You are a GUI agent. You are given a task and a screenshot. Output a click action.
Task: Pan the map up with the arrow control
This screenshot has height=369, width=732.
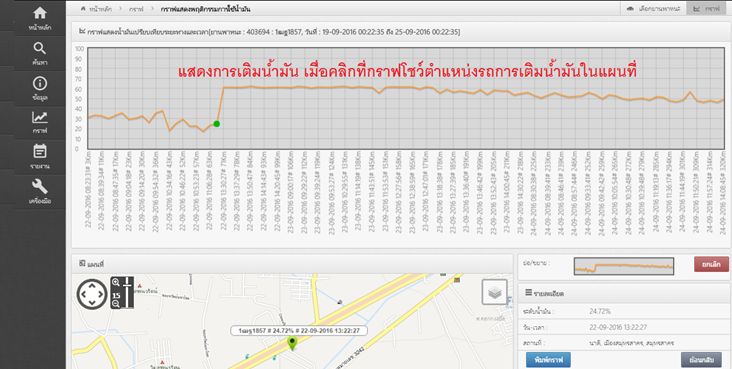coord(92,284)
